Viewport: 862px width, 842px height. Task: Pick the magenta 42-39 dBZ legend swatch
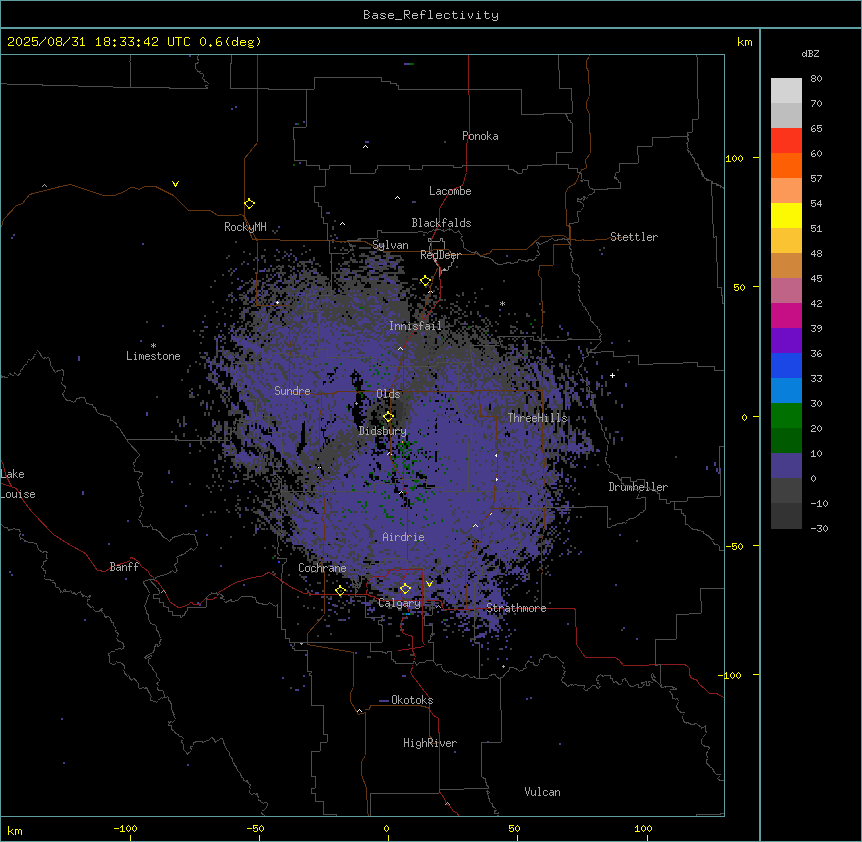pyautogui.click(x=786, y=315)
